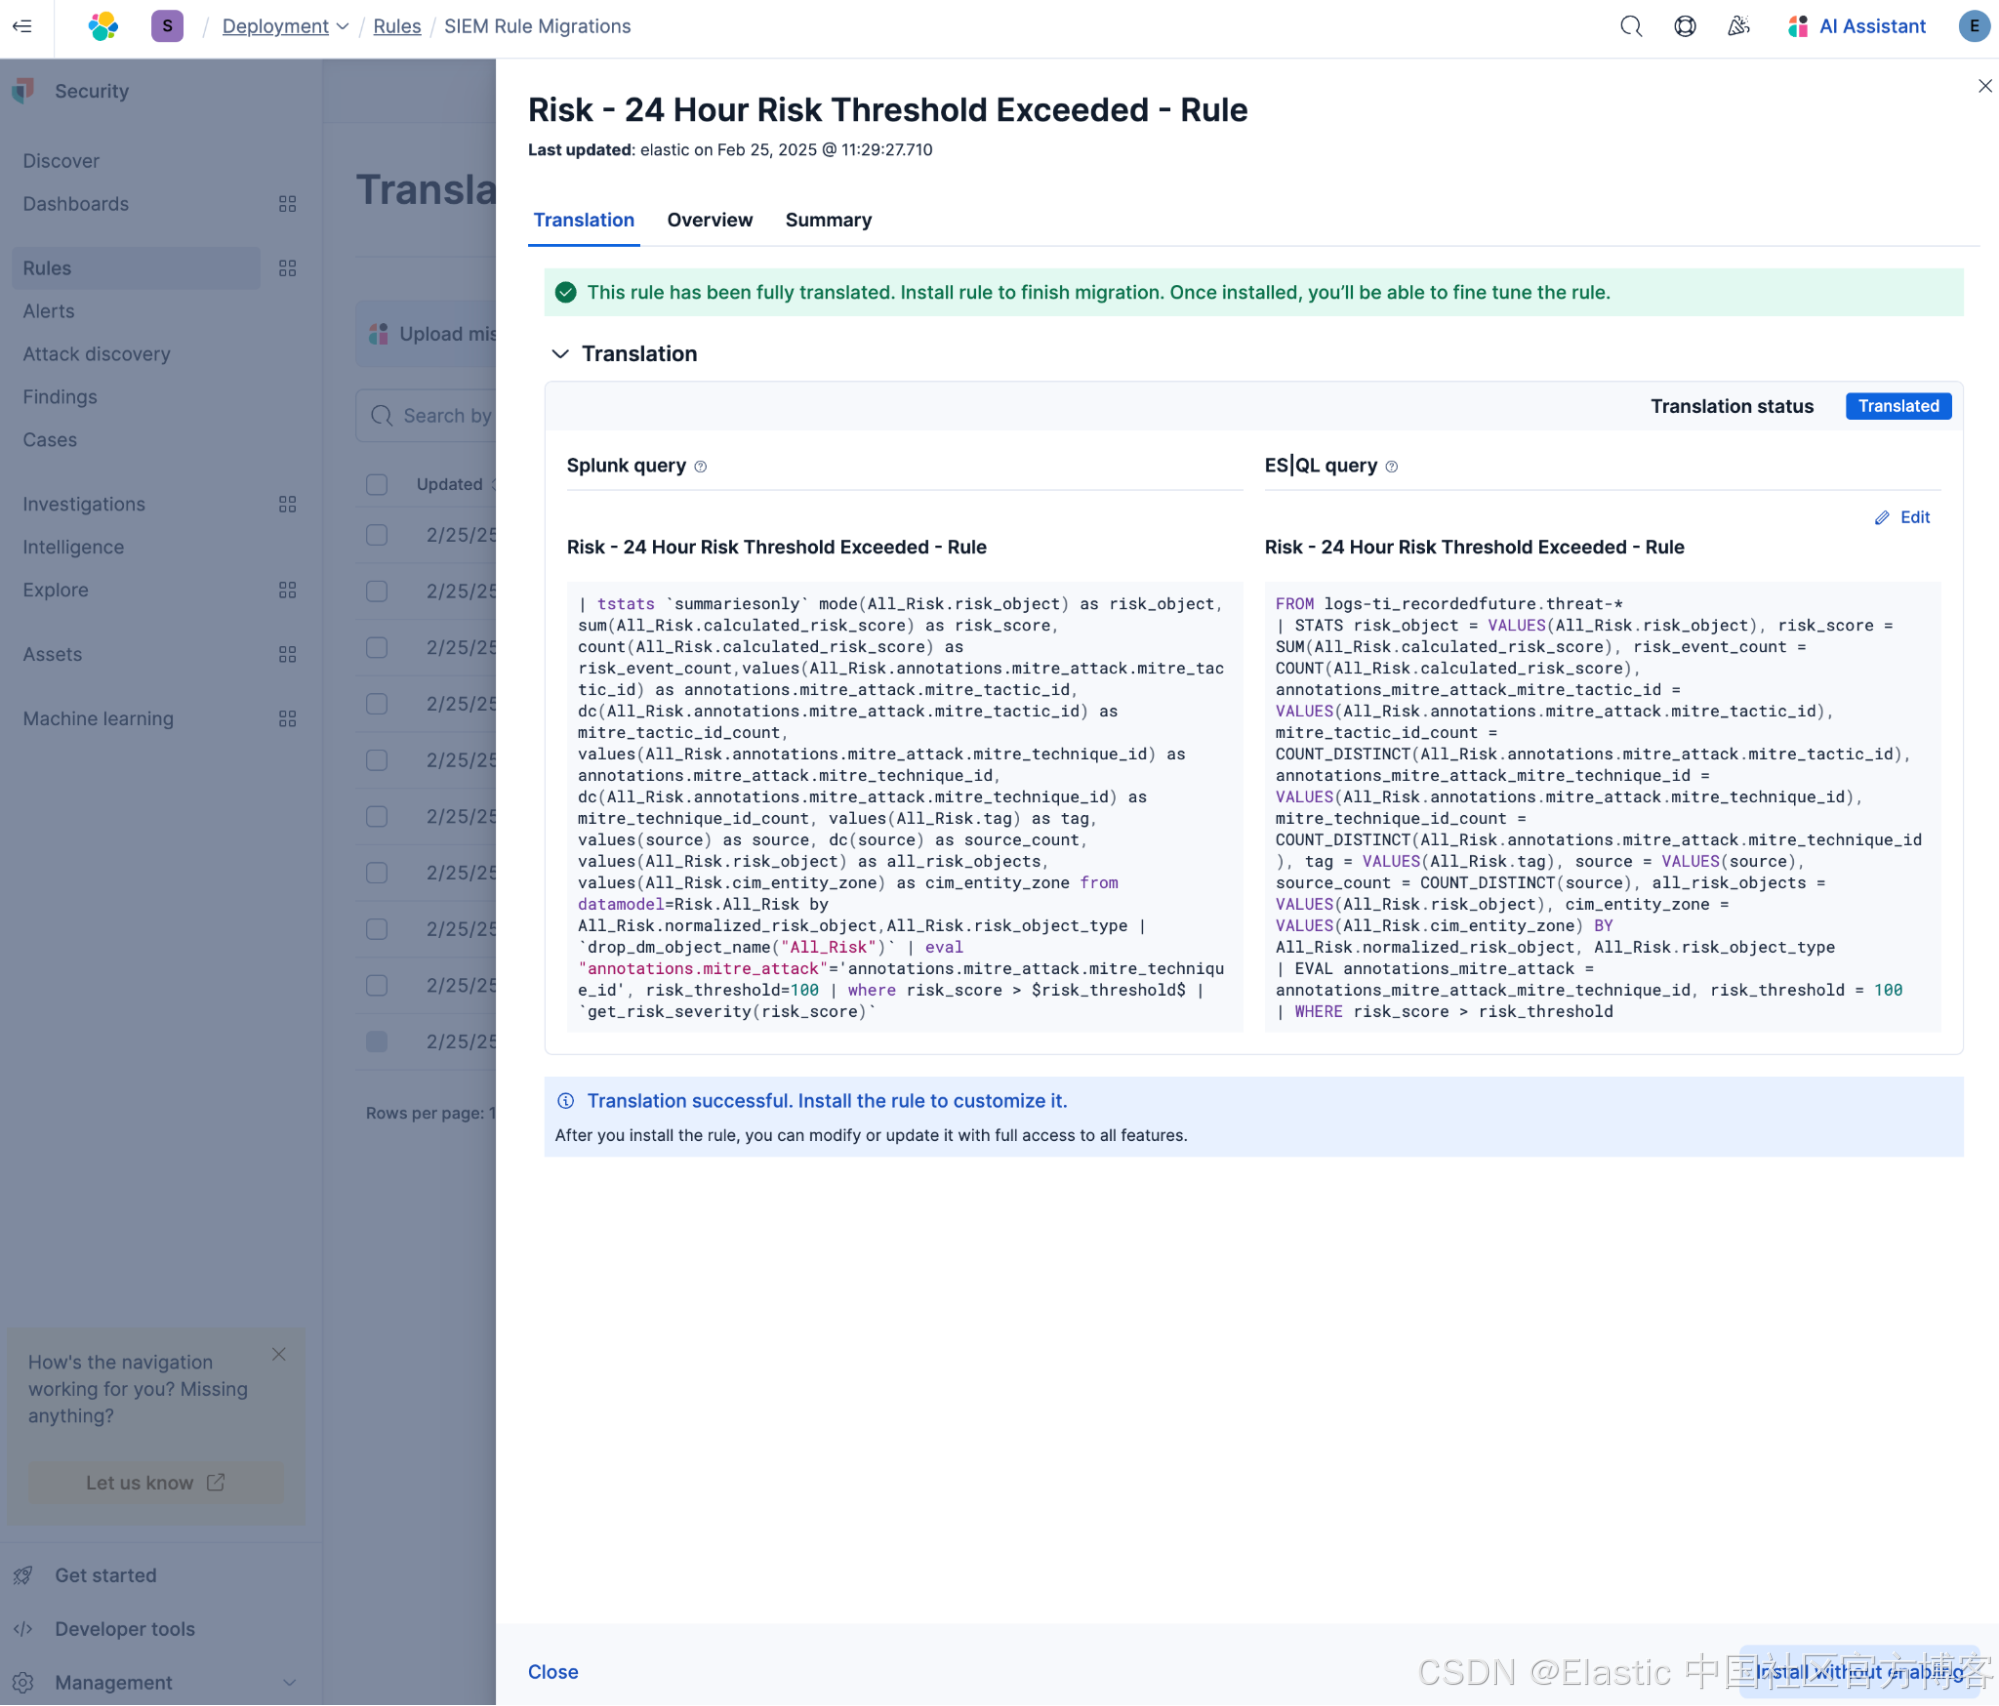Click Close at flyout bottom
The image size is (1999, 1706).
pyautogui.click(x=552, y=1671)
